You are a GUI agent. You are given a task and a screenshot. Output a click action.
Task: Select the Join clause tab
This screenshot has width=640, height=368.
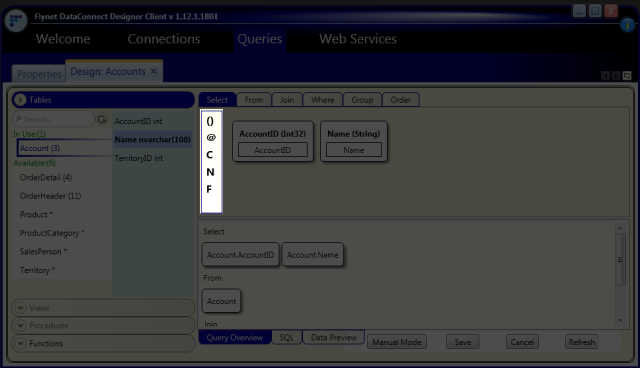[x=287, y=100]
